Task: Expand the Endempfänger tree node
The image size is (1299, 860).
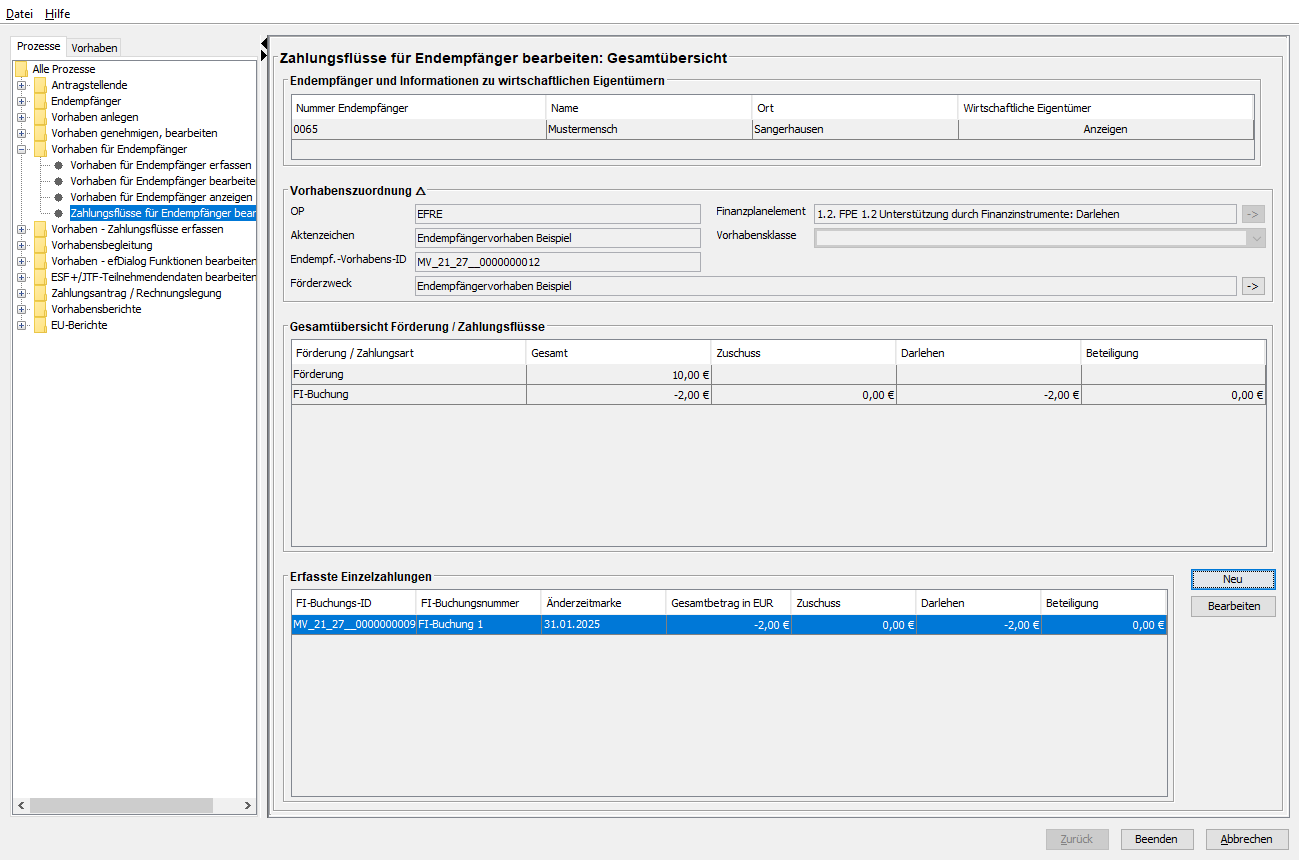Action: pyautogui.click(x=21, y=101)
